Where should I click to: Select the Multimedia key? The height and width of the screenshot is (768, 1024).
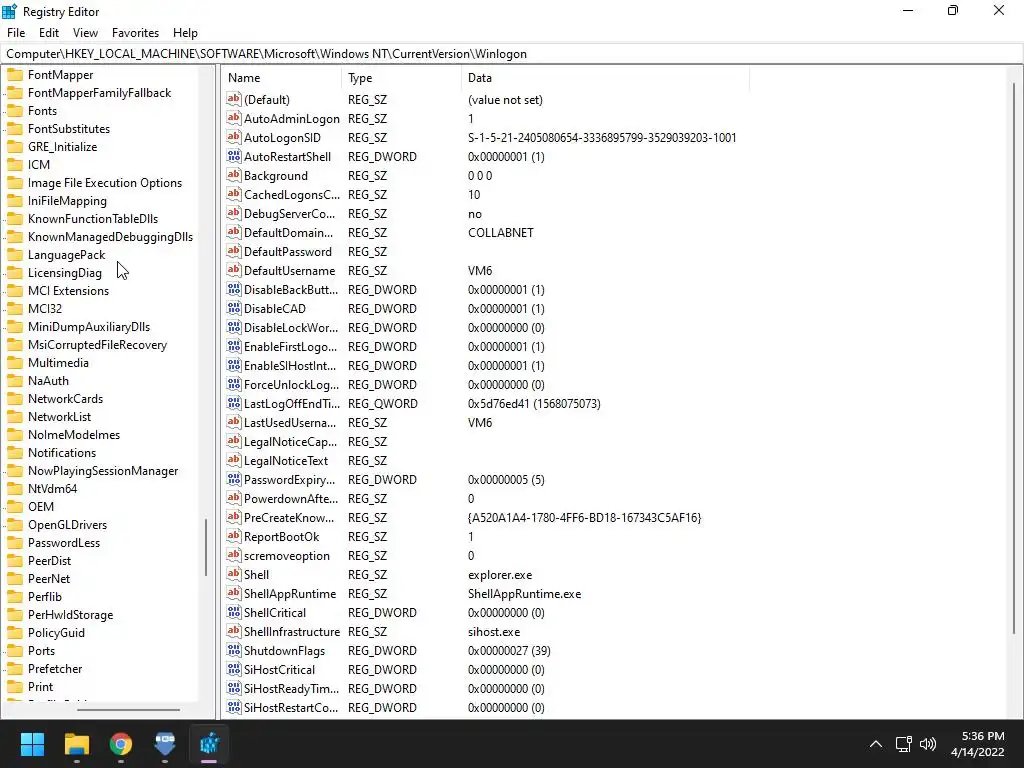pos(58,362)
